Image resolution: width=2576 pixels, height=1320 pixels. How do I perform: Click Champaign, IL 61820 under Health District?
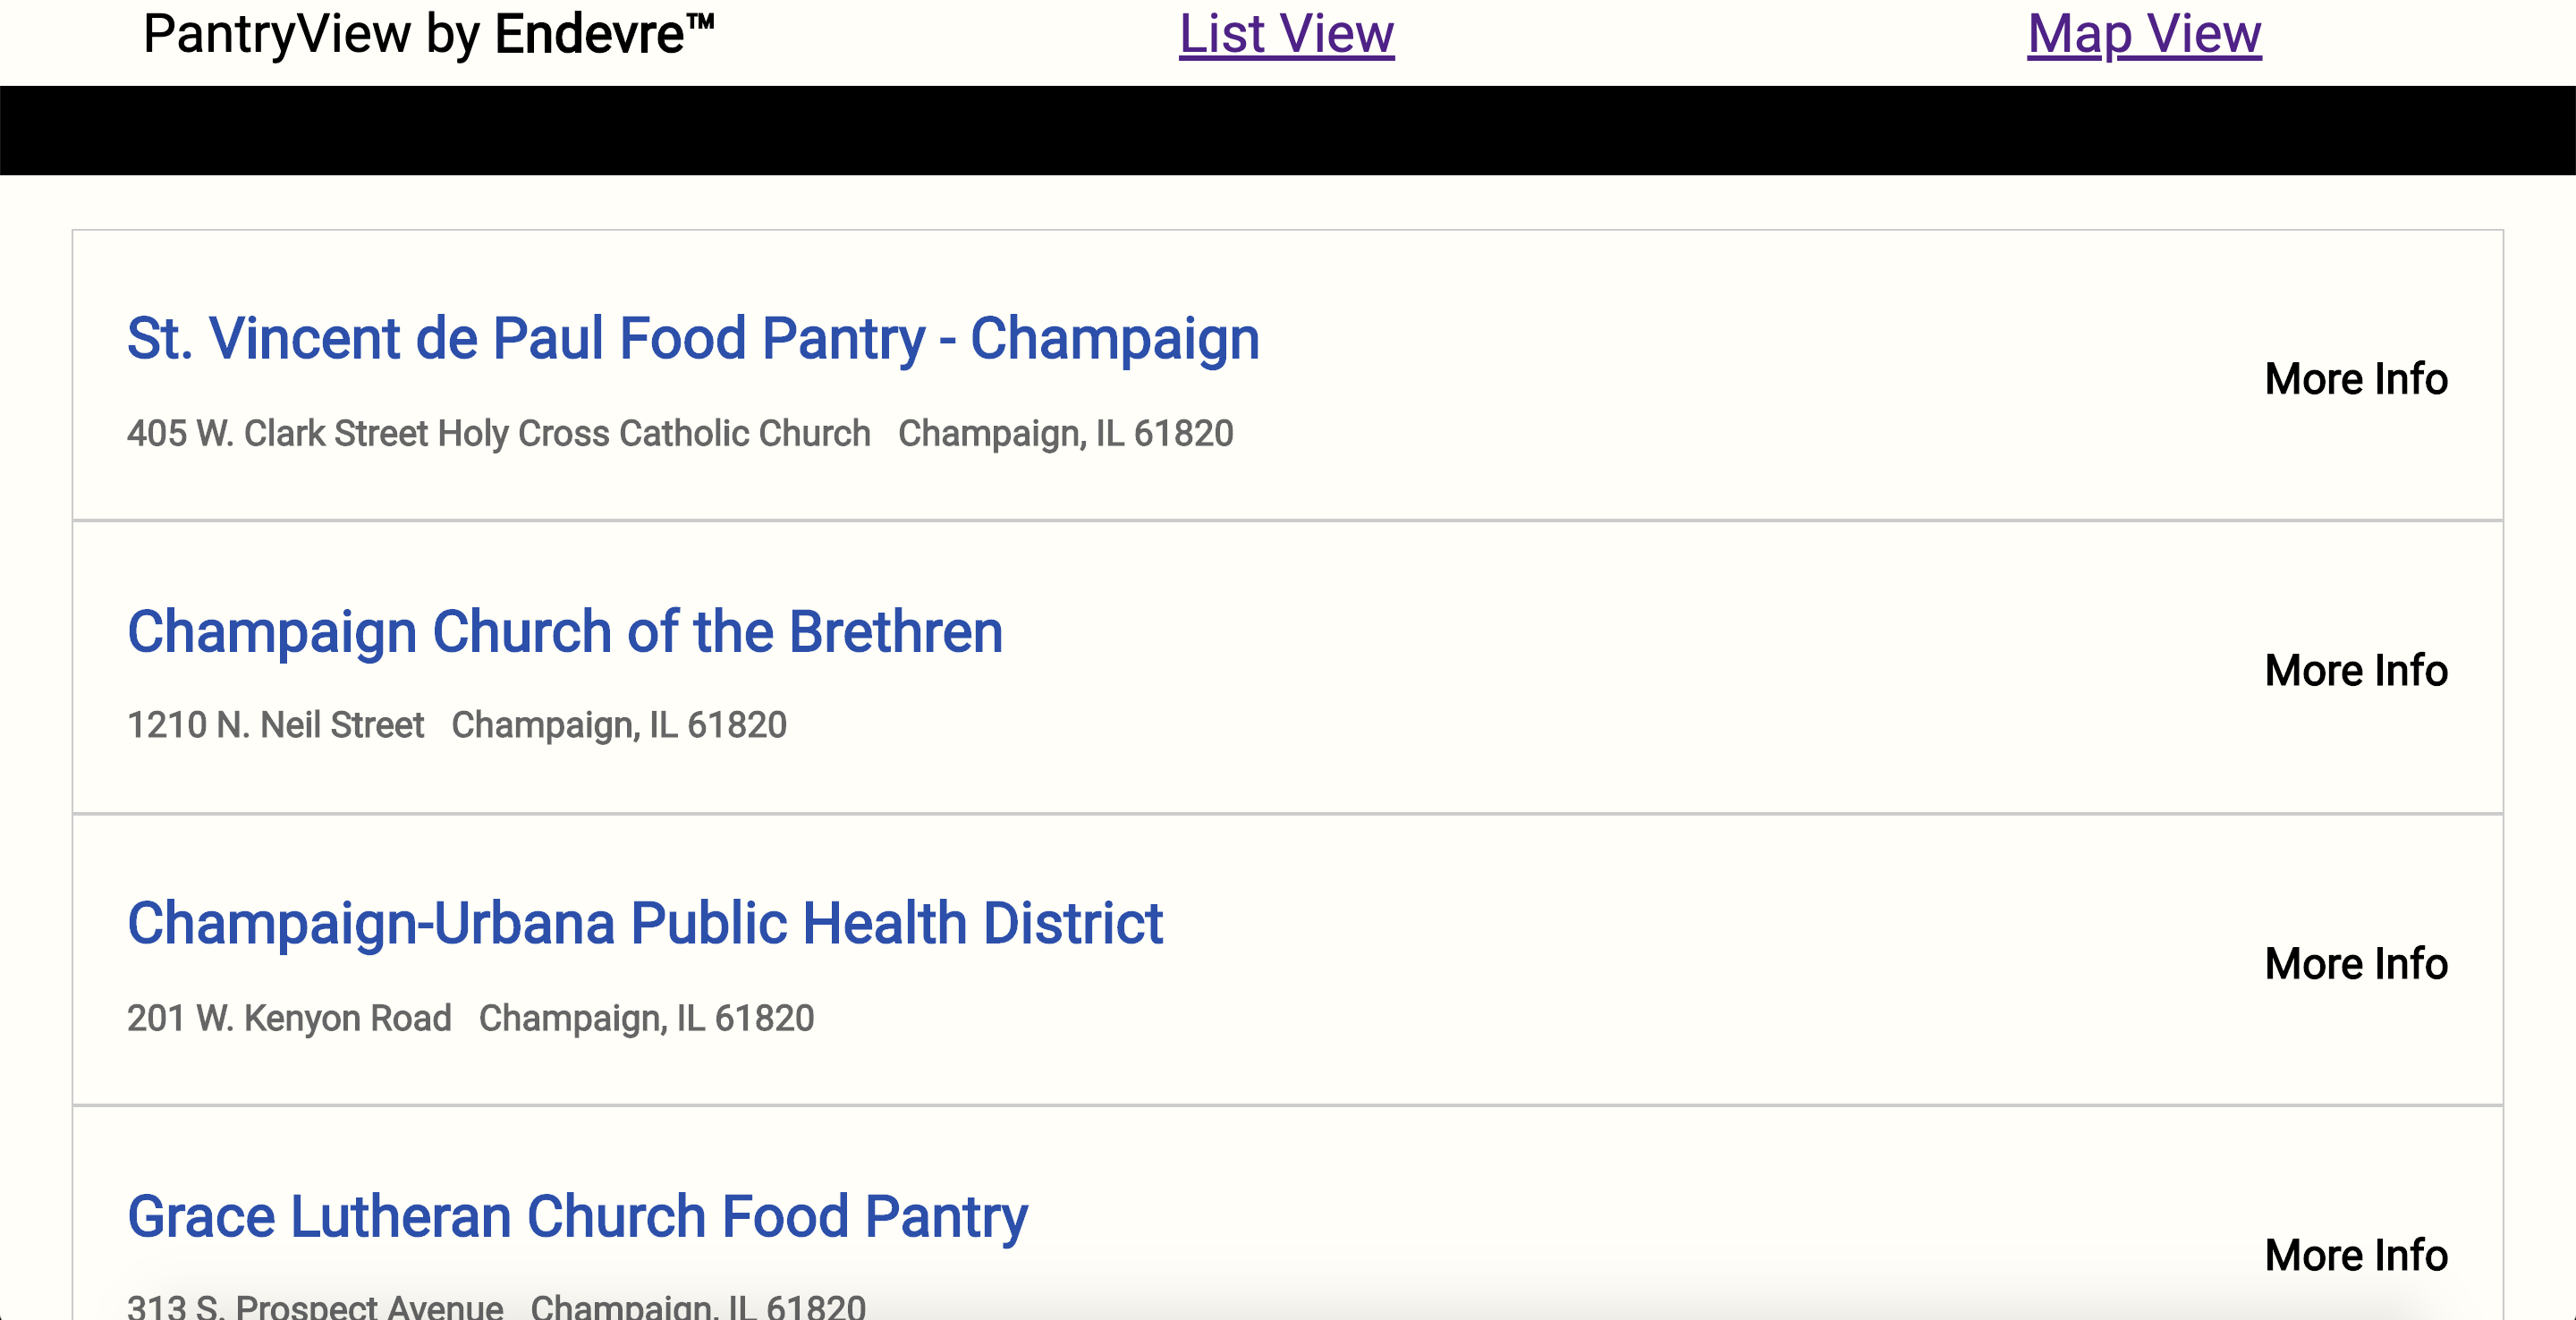point(647,1018)
